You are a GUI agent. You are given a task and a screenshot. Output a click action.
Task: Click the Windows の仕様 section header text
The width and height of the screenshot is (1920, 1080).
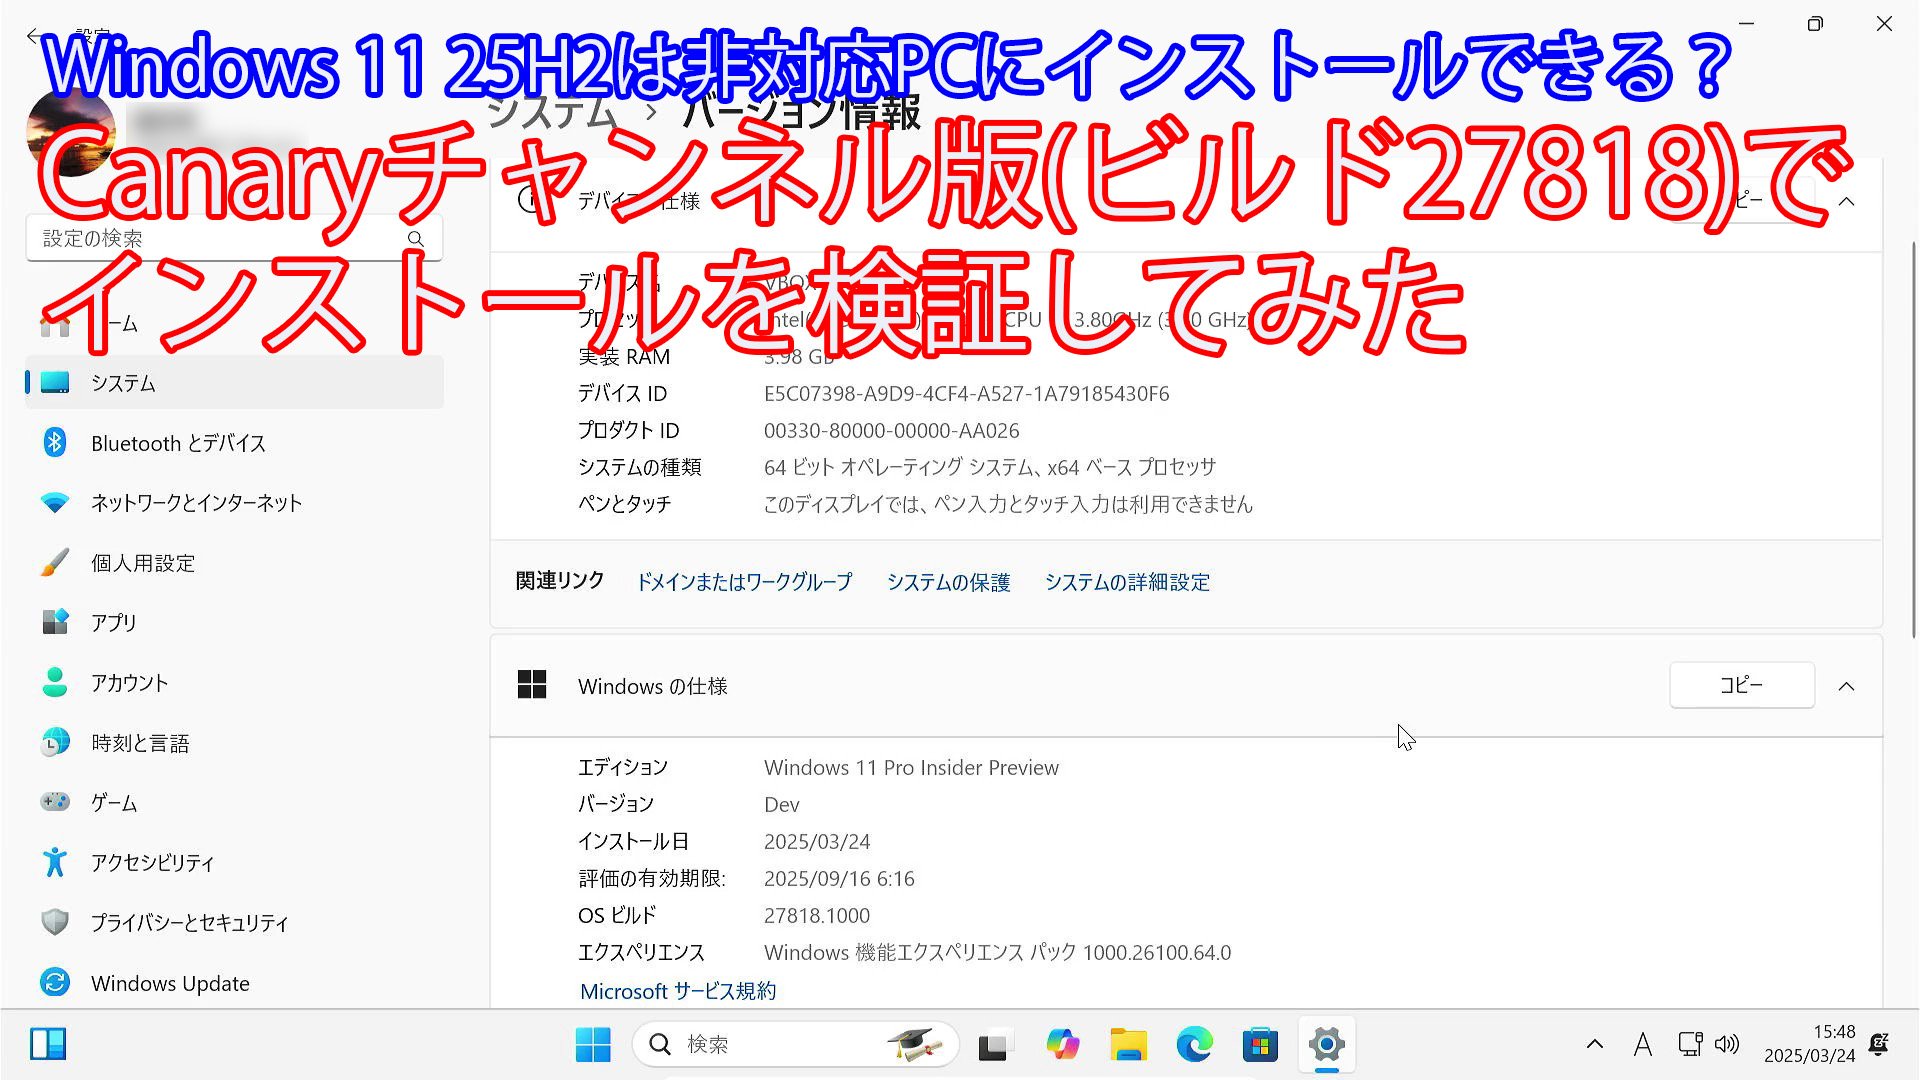click(x=652, y=686)
